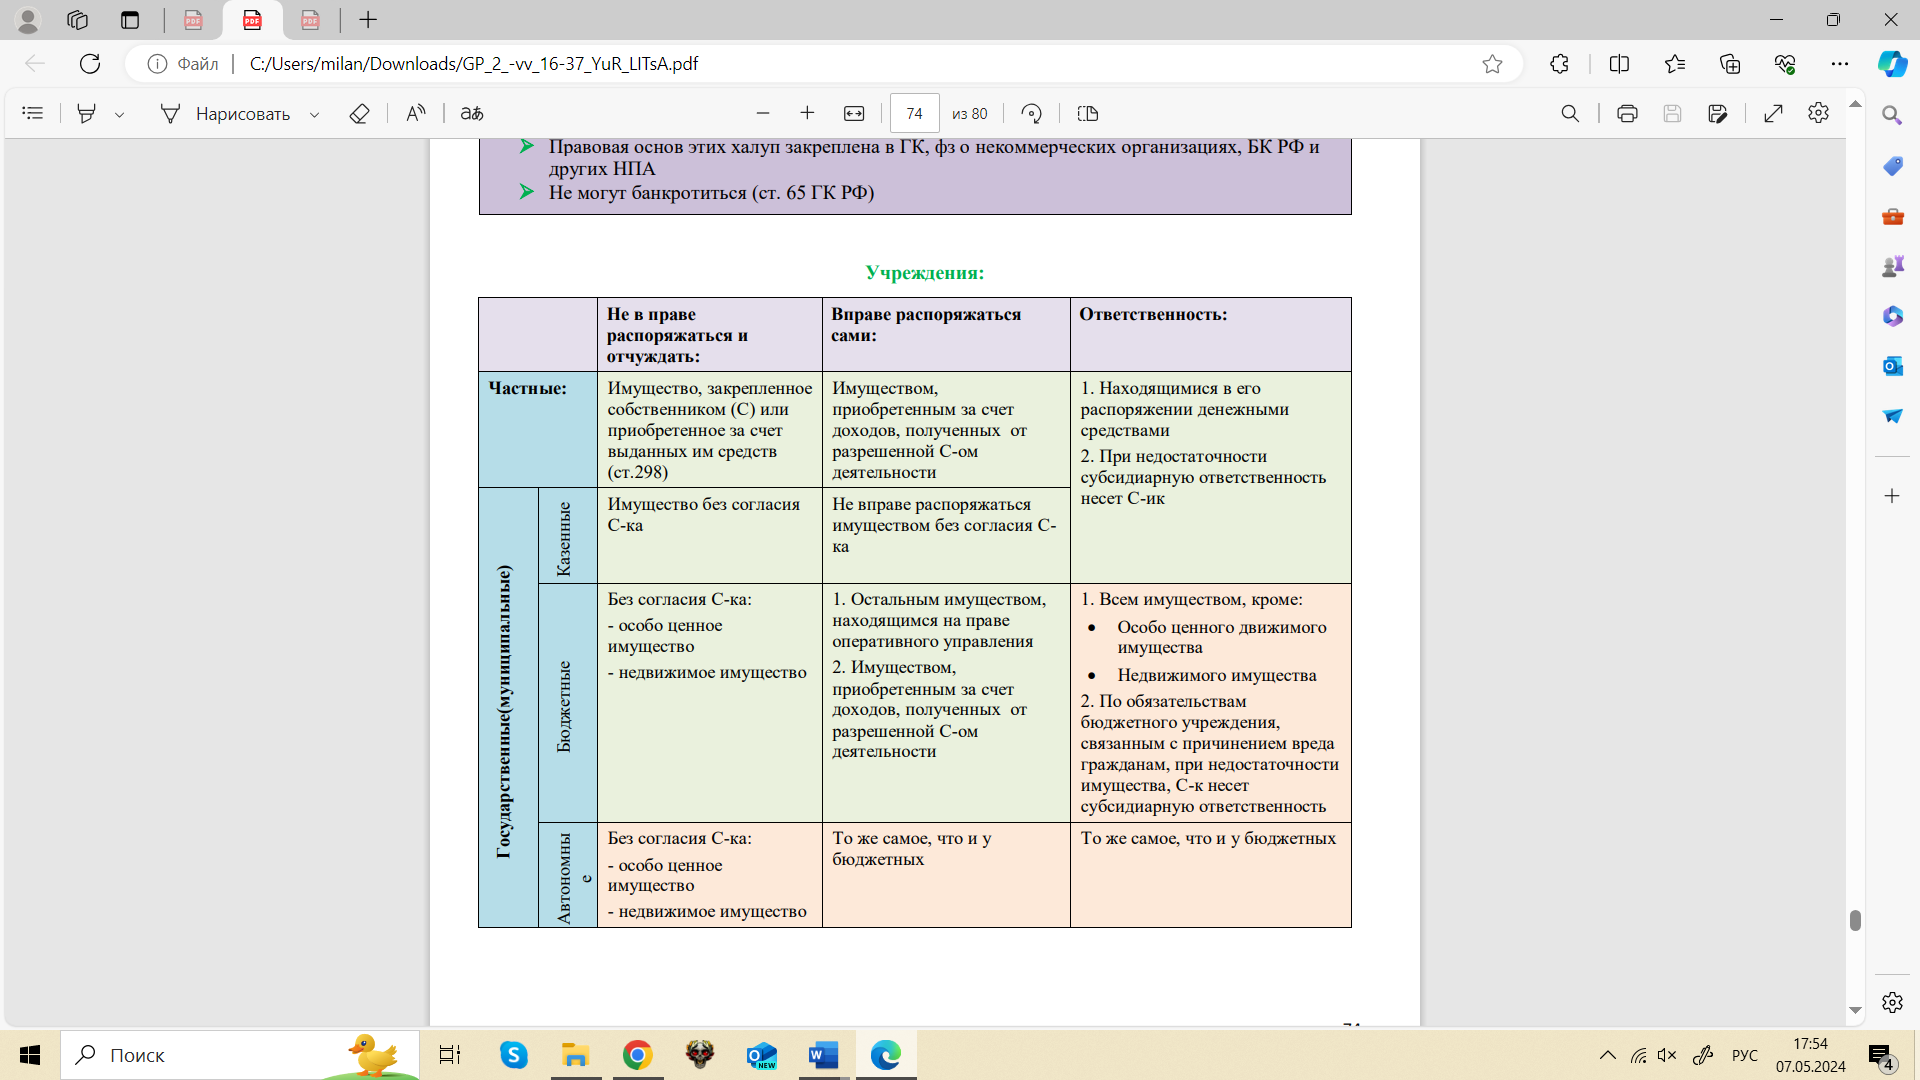Open browser extensions menu
The width and height of the screenshot is (1920, 1080).
point(1559,64)
